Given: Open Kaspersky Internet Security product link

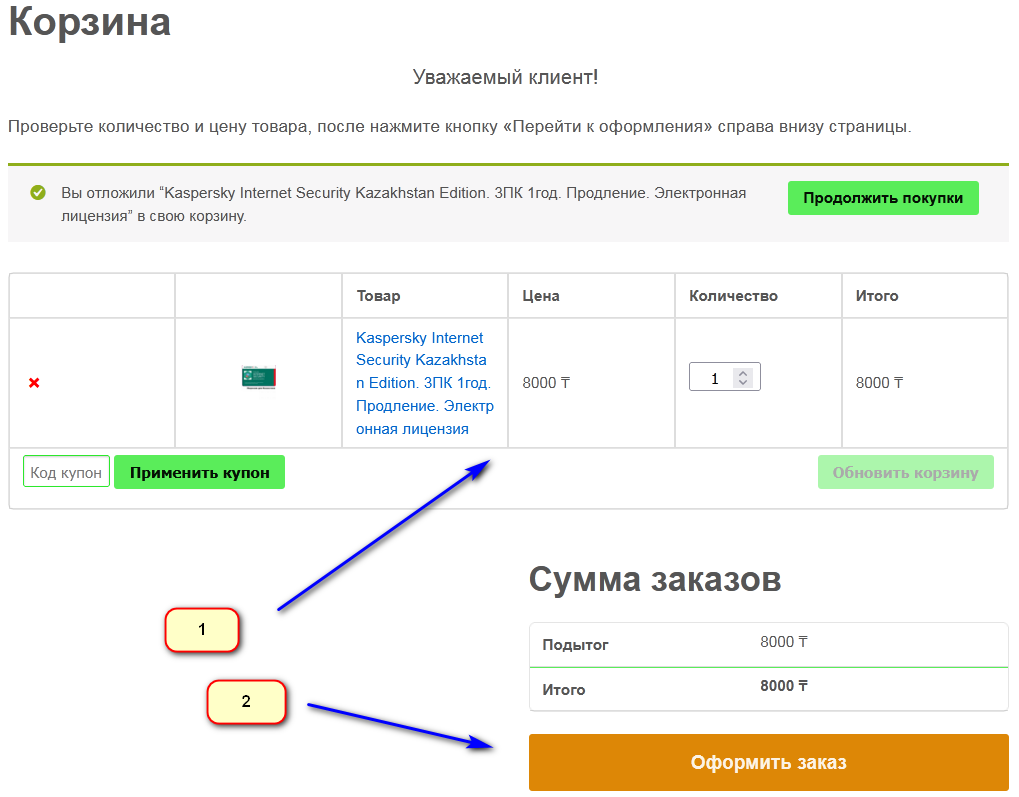Looking at the screenshot, I should [424, 383].
